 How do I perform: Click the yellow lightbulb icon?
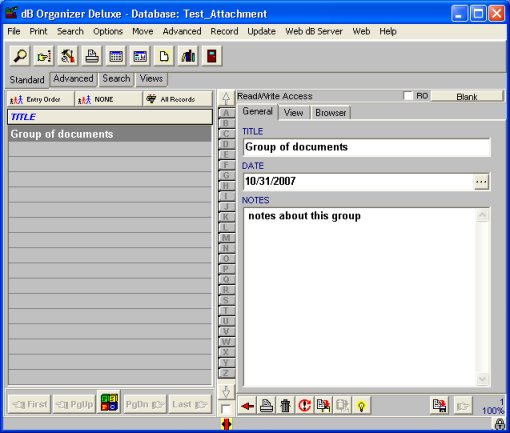[361, 406]
